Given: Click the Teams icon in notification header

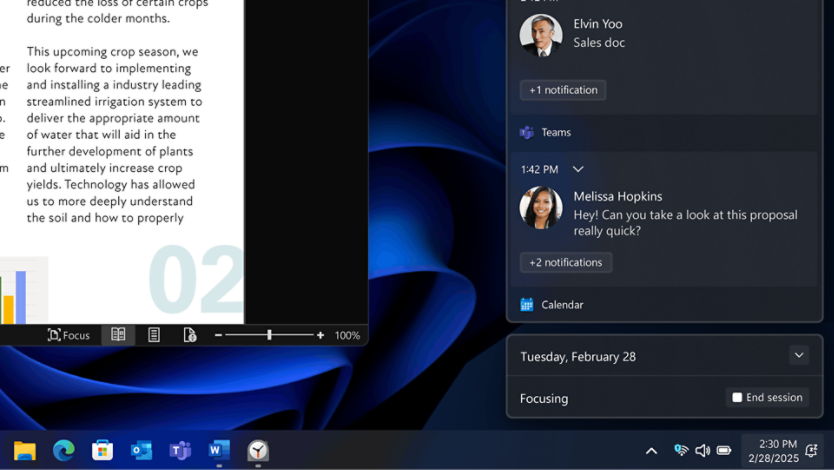Looking at the screenshot, I should tap(527, 132).
